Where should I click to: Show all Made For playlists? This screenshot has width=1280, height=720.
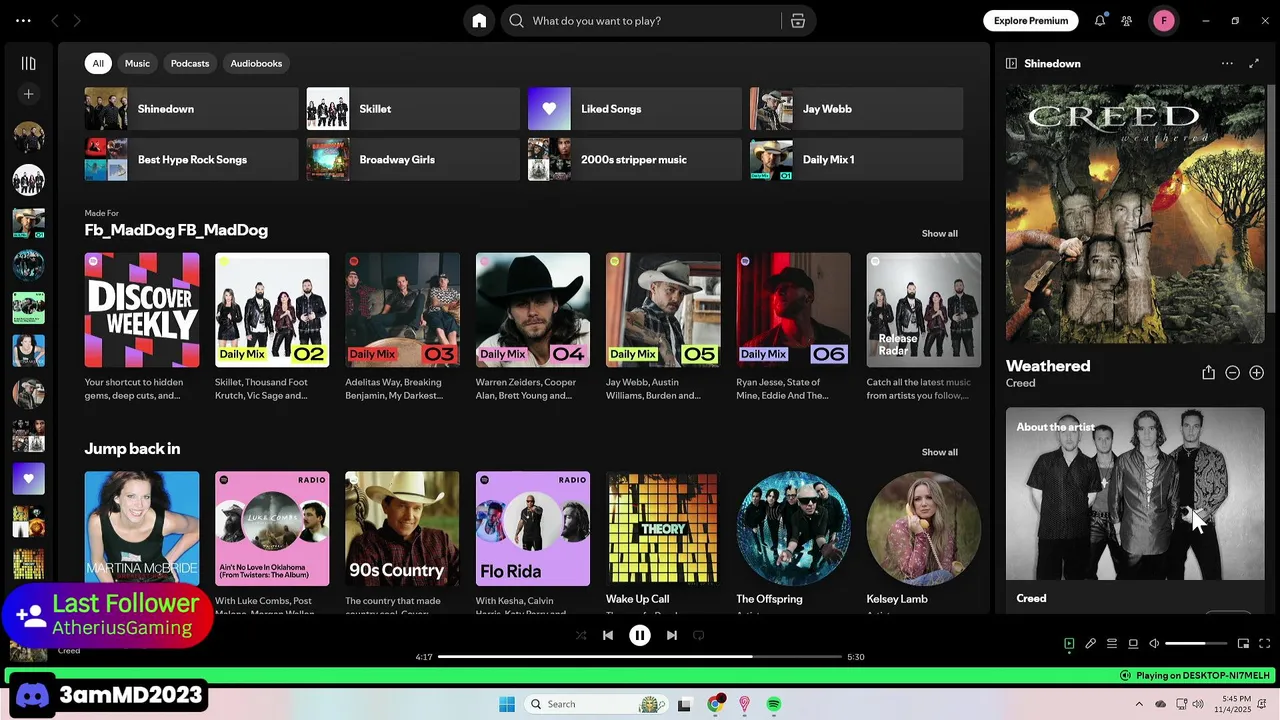click(939, 233)
